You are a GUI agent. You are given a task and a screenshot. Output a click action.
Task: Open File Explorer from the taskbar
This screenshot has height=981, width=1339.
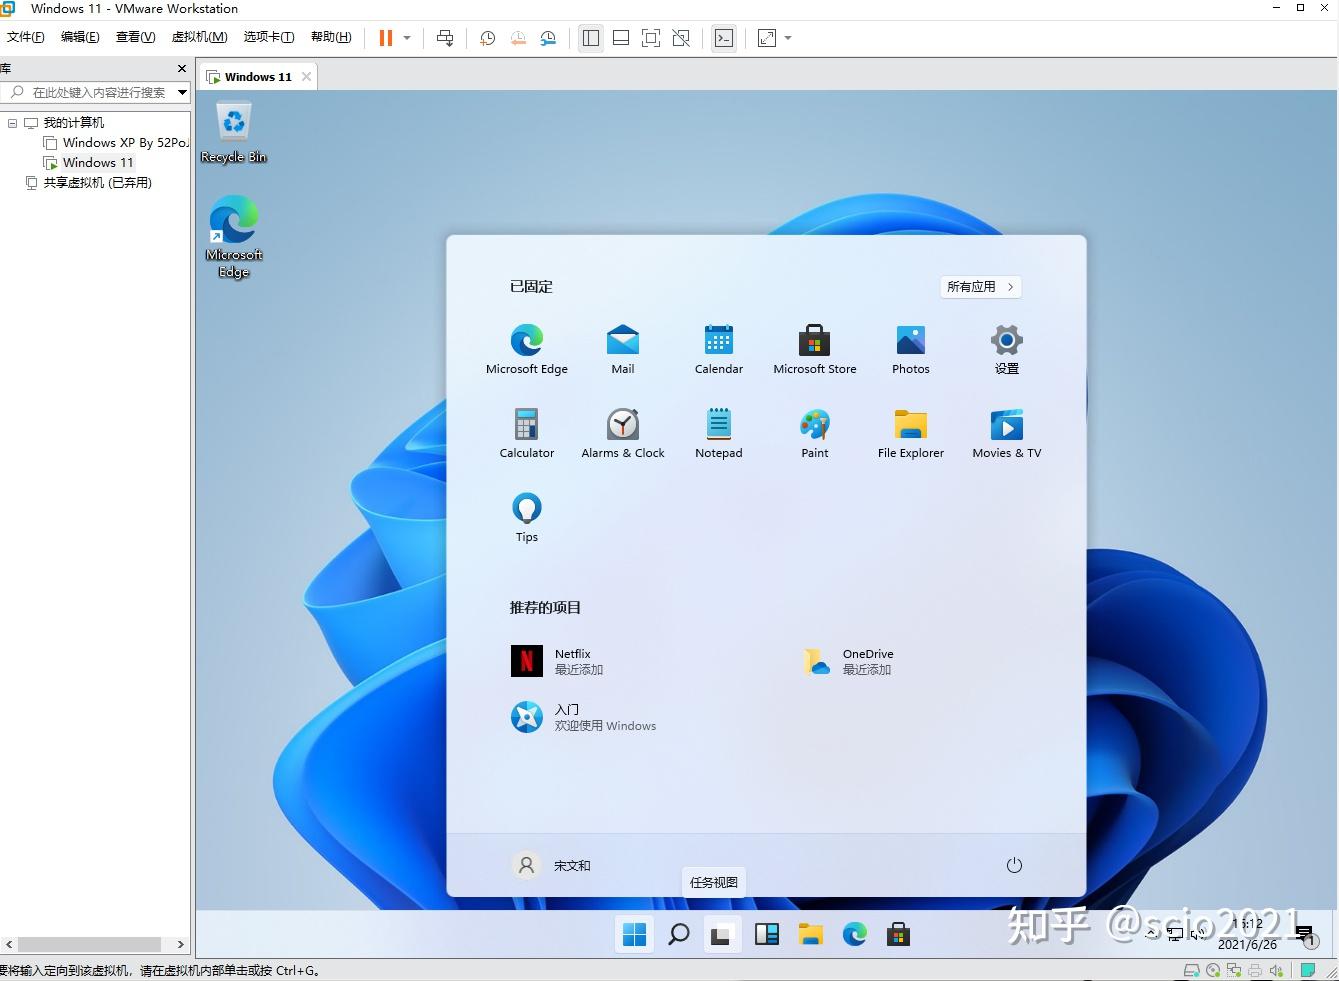pos(811,935)
